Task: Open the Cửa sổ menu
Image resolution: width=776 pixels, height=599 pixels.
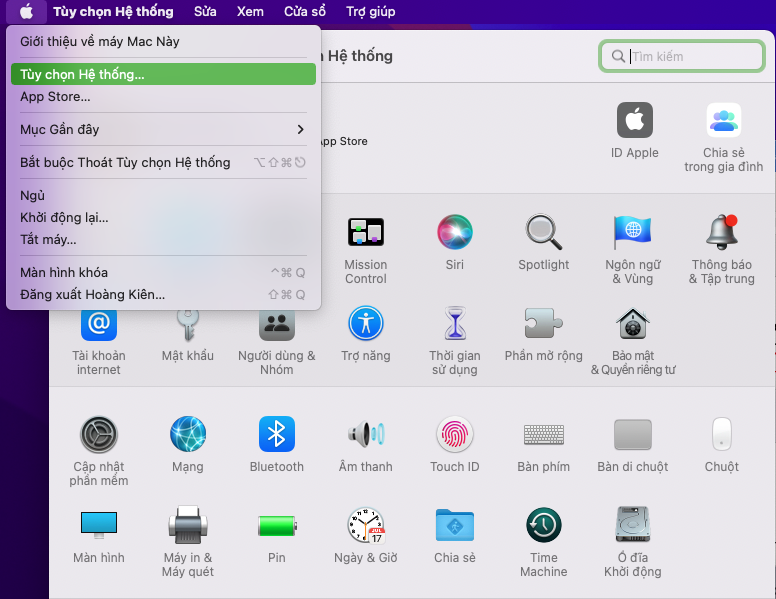Action: pos(305,11)
